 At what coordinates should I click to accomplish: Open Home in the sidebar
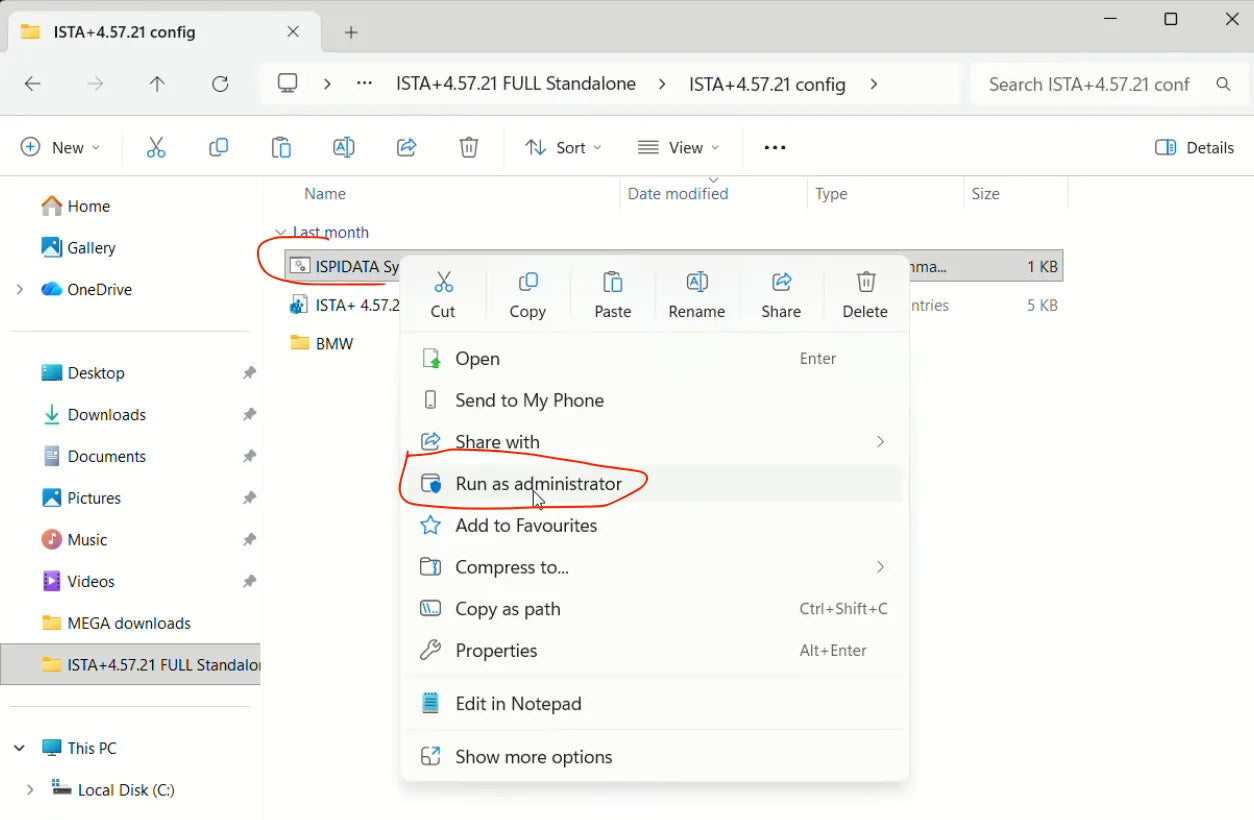(76, 206)
